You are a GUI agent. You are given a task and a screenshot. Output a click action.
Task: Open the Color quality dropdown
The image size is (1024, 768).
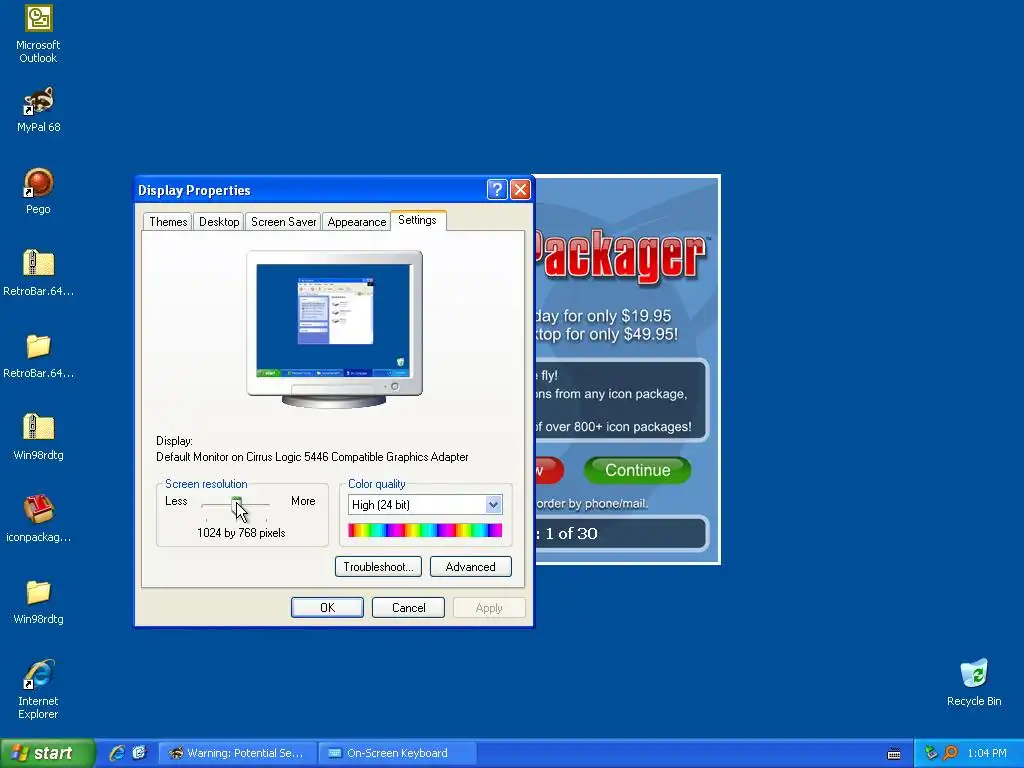click(x=493, y=504)
